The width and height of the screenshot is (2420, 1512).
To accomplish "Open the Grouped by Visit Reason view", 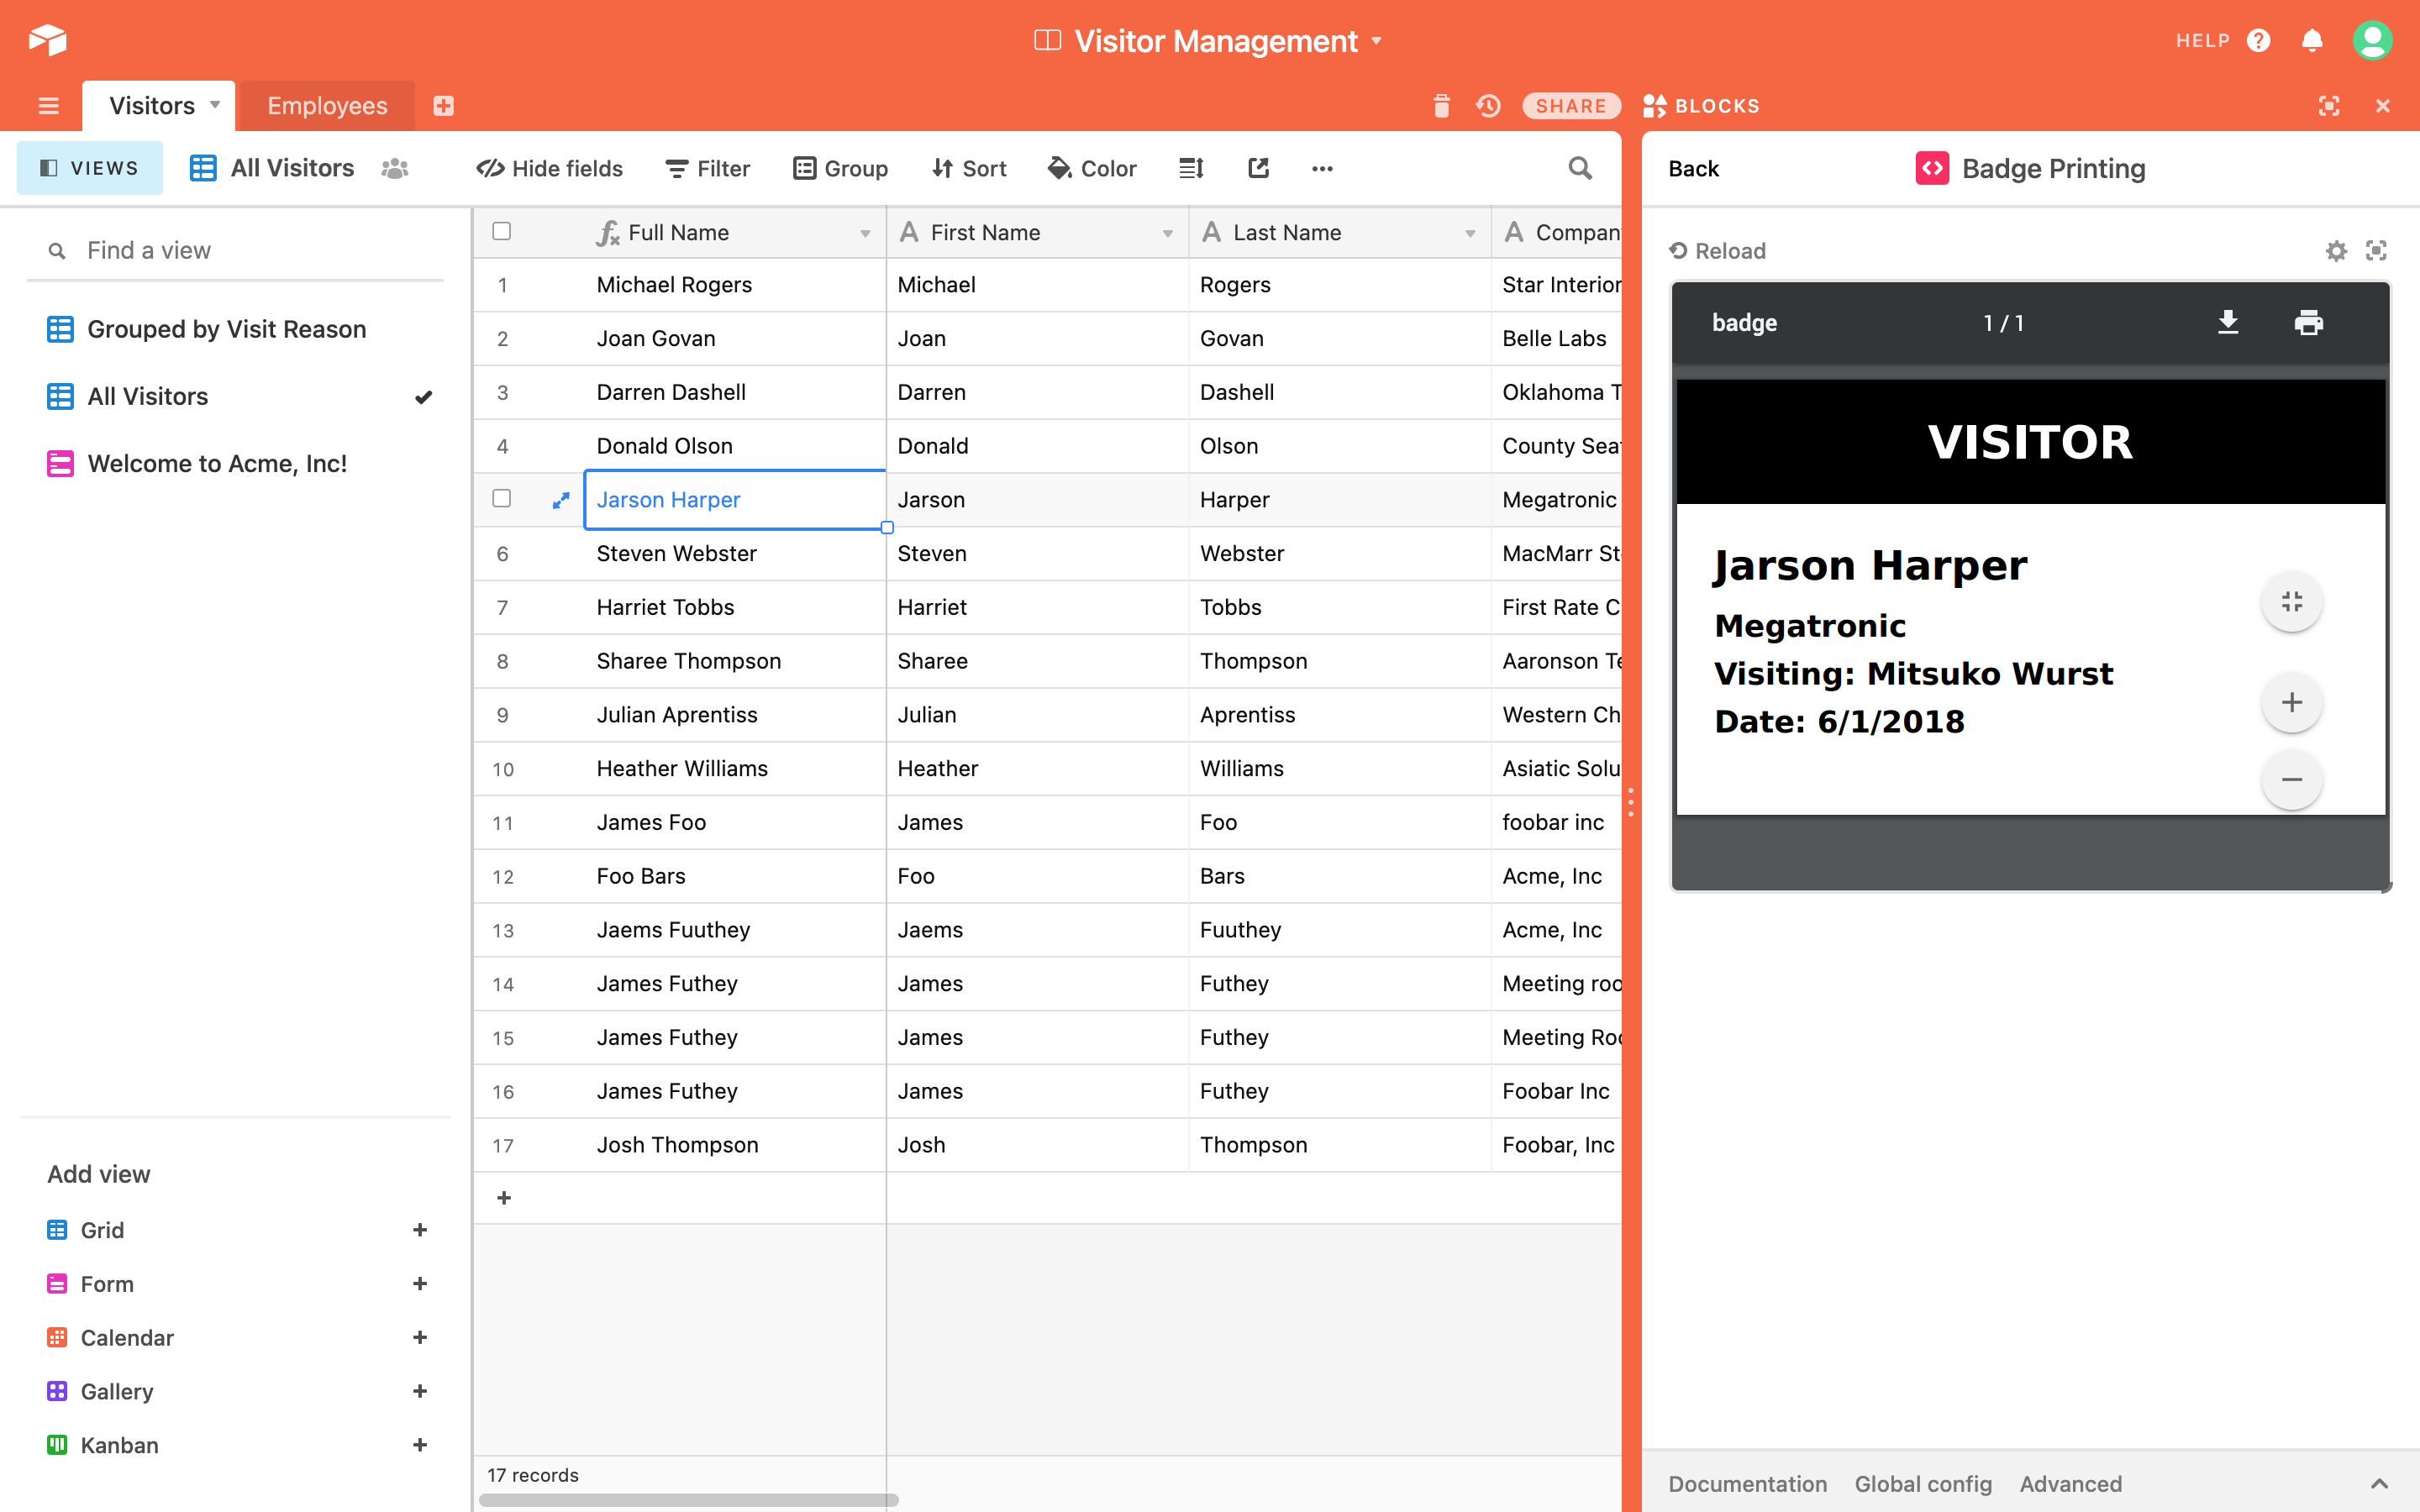I will 226,329.
